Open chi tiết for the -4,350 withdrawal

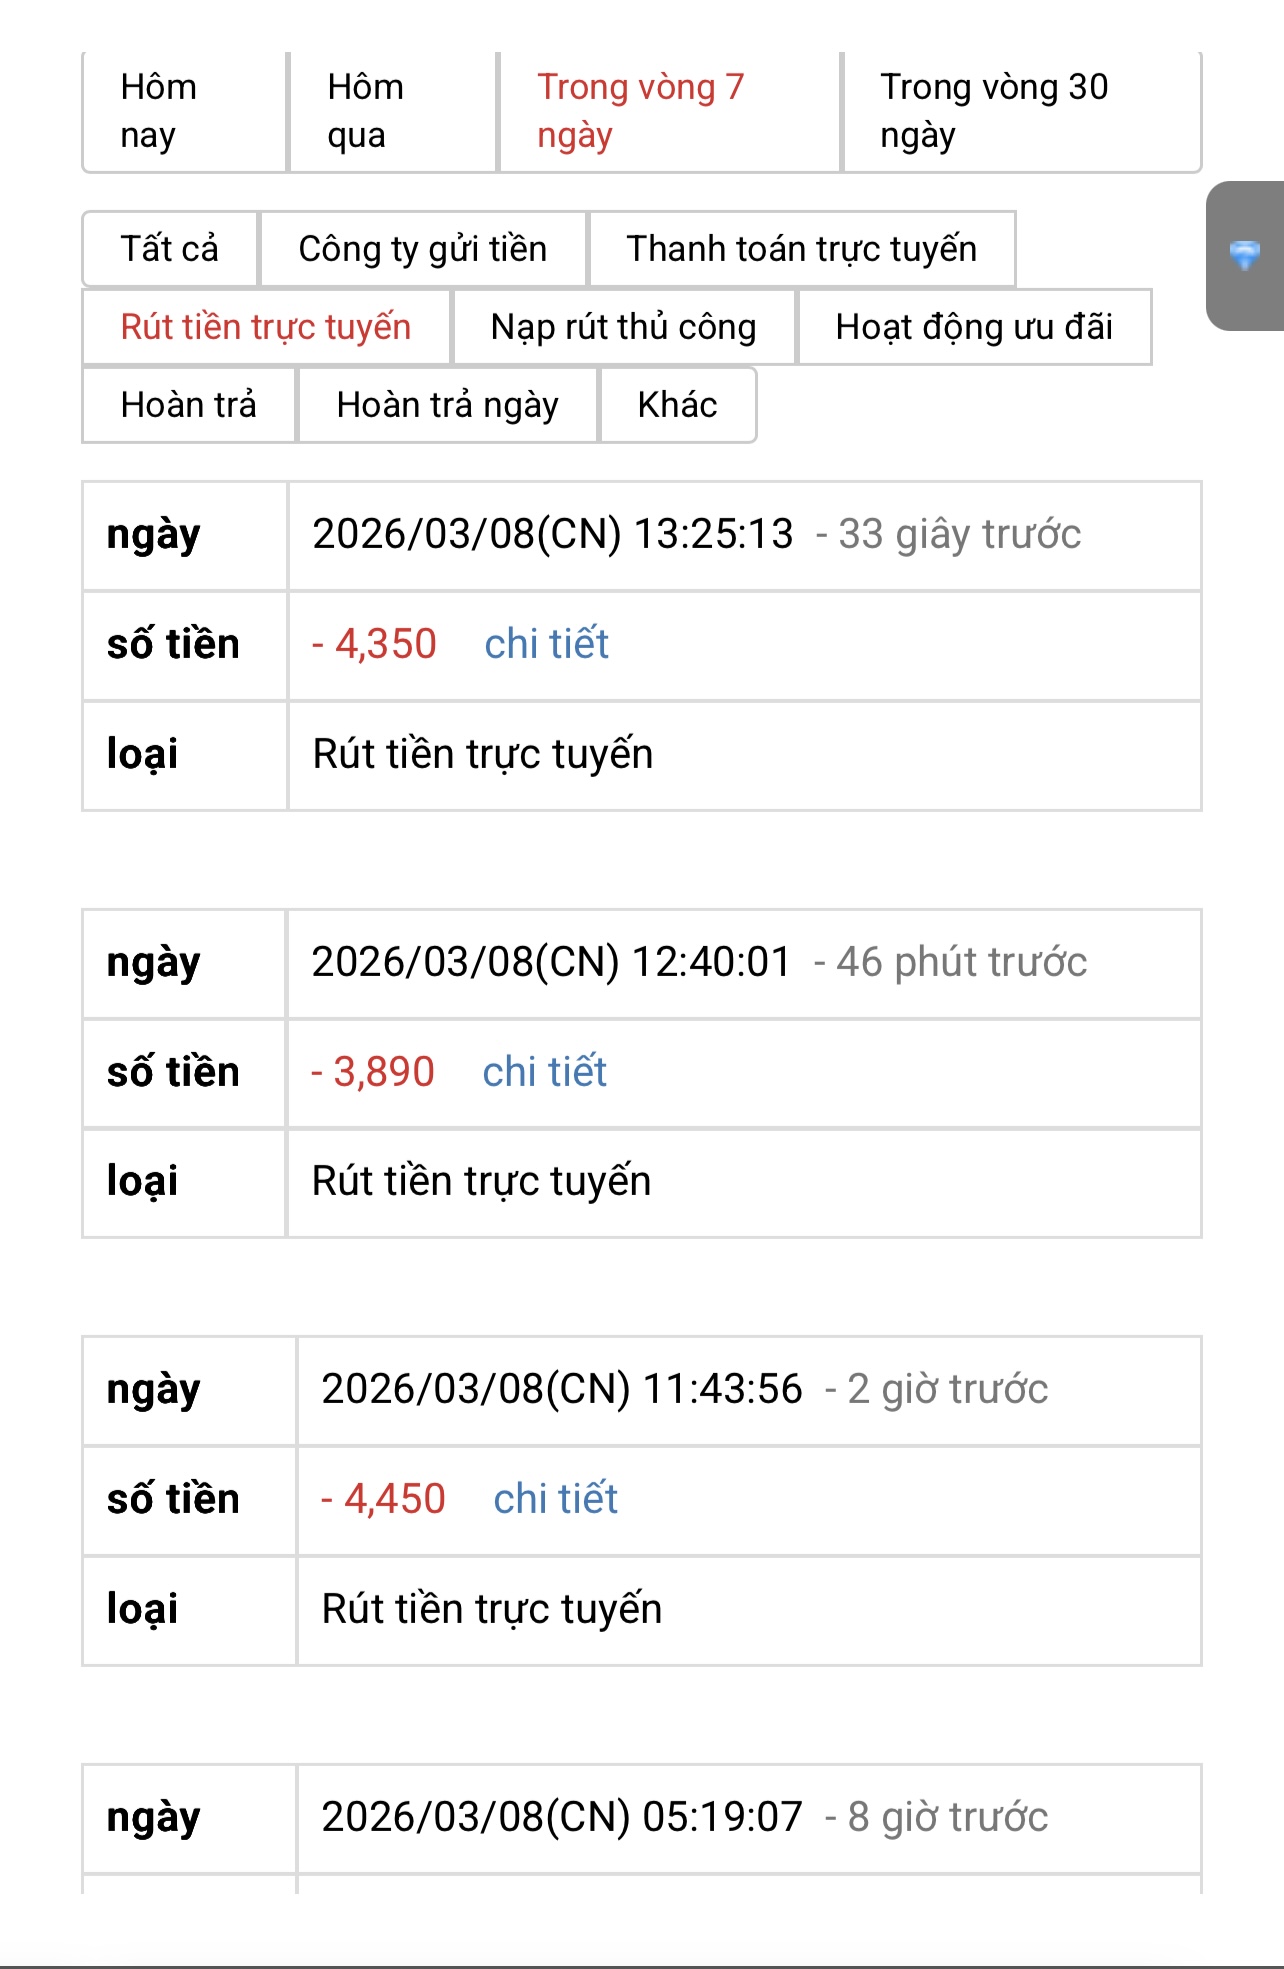point(547,644)
